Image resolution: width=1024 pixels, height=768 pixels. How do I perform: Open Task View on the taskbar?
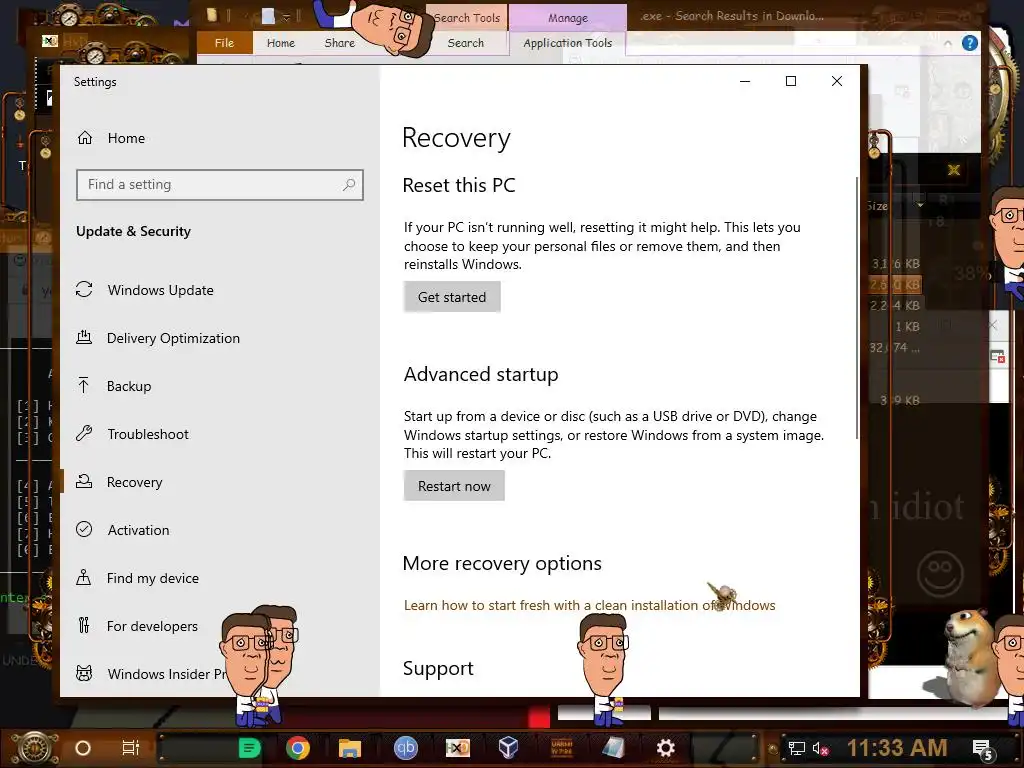coord(131,748)
